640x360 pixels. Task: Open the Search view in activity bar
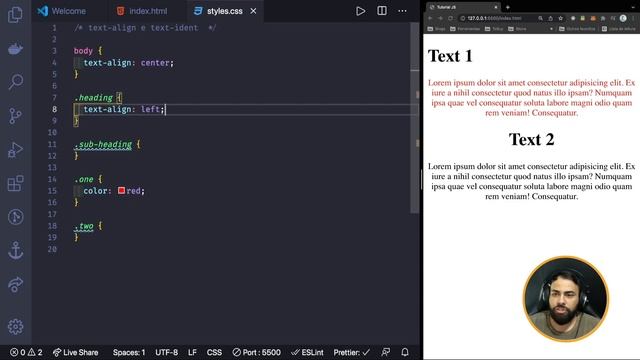click(x=16, y=82)
